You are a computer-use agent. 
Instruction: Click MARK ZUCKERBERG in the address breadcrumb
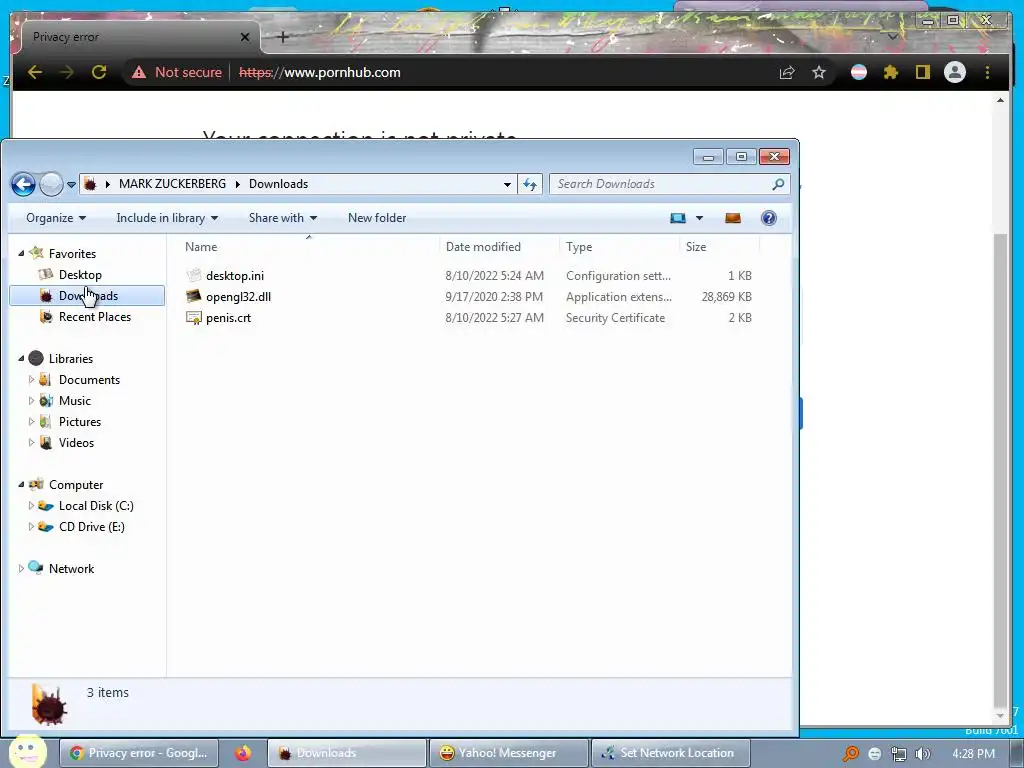[x=172, y=184]
